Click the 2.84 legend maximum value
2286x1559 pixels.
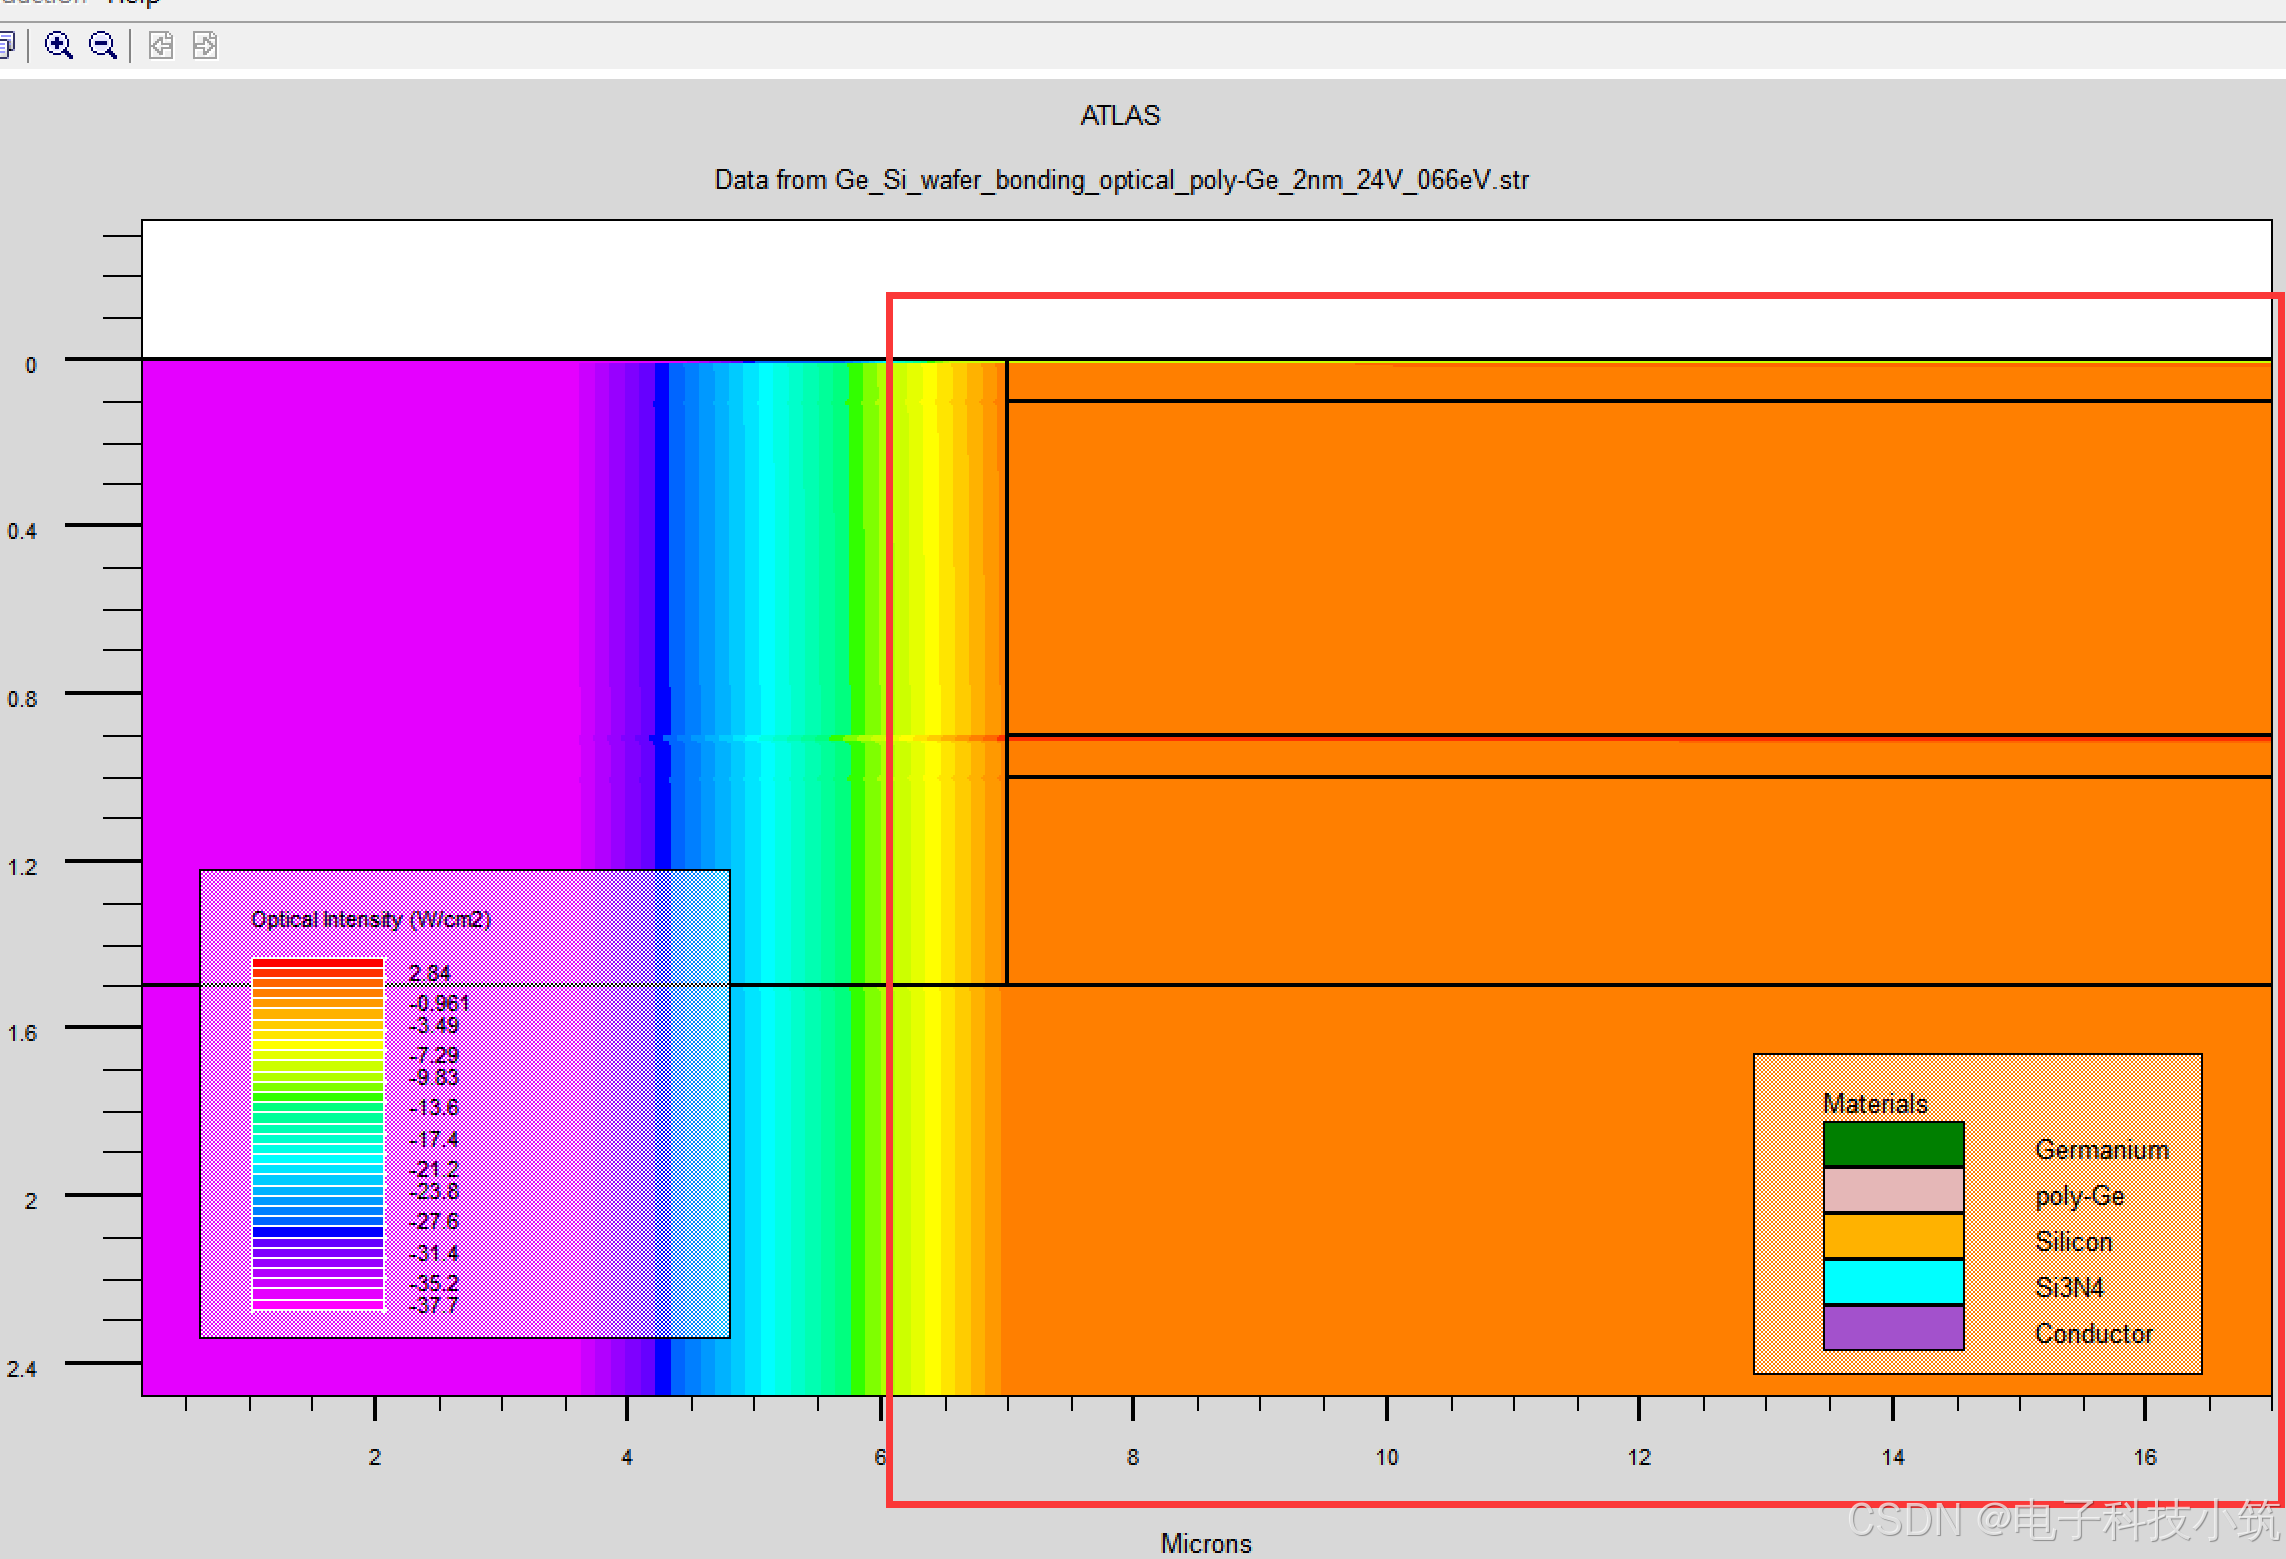tap(430, 973)
